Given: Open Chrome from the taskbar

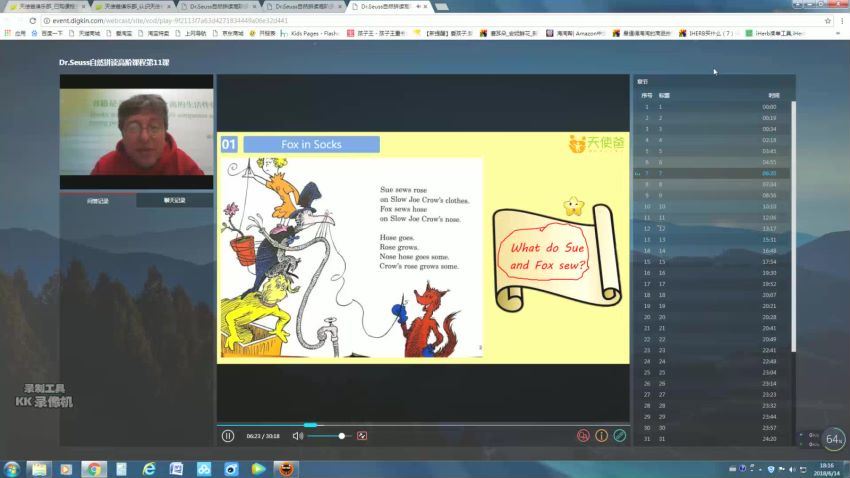Looking at the screenshot, I should coord(94,469).
